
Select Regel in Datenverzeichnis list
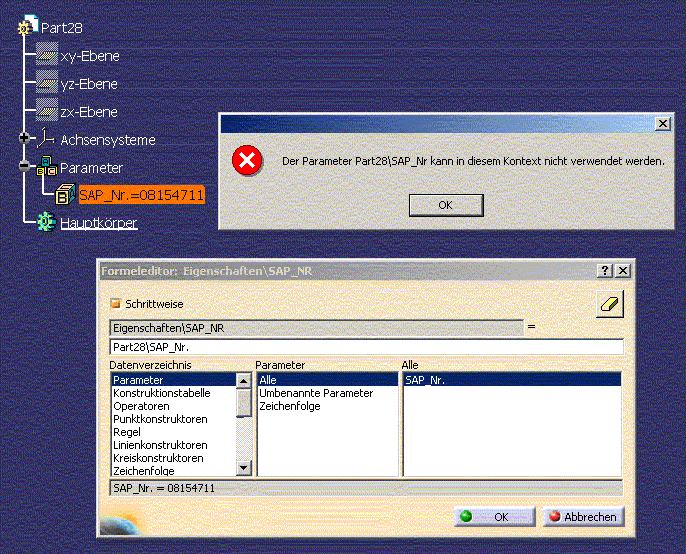pos(174,432)
